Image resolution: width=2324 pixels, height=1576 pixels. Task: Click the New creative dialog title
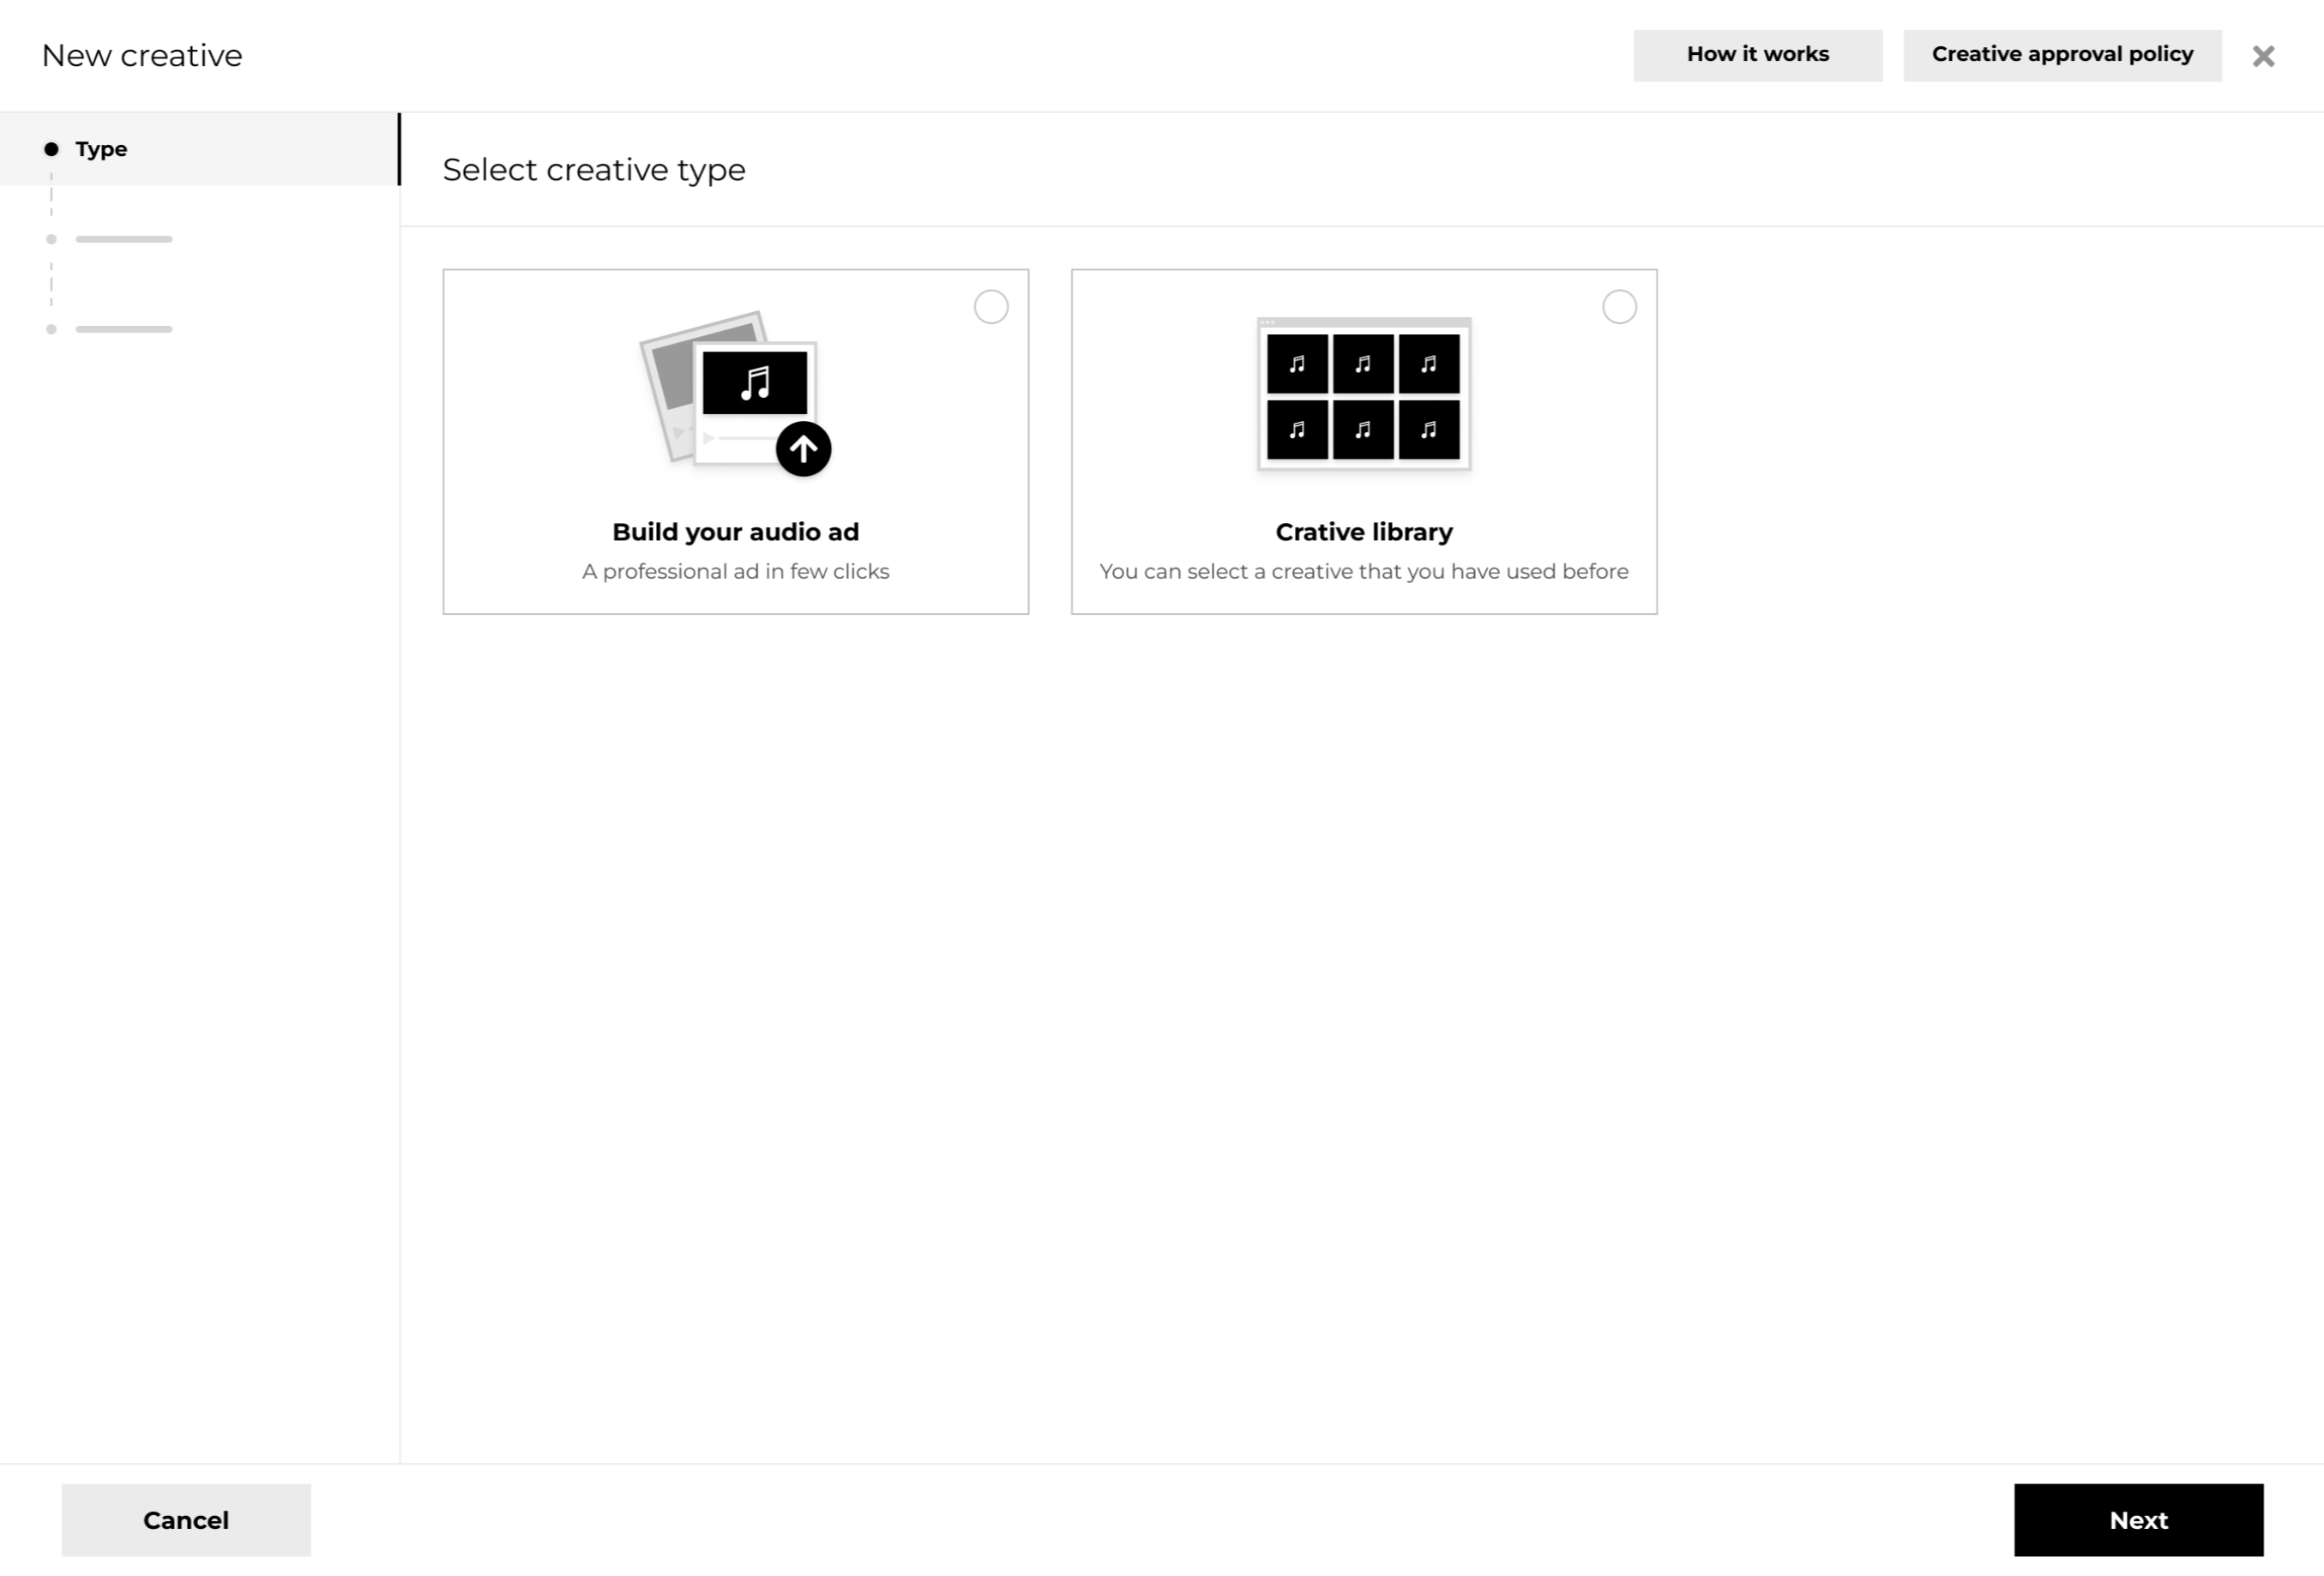point(142,56)
